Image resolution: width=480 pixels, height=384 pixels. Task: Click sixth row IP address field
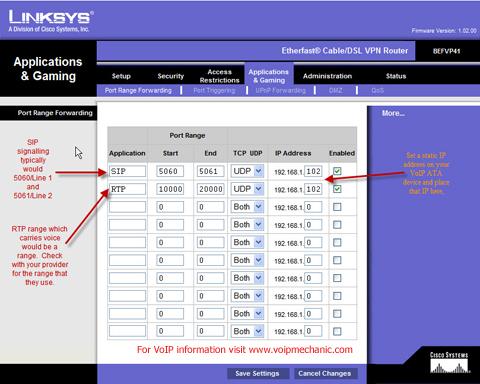313,260
